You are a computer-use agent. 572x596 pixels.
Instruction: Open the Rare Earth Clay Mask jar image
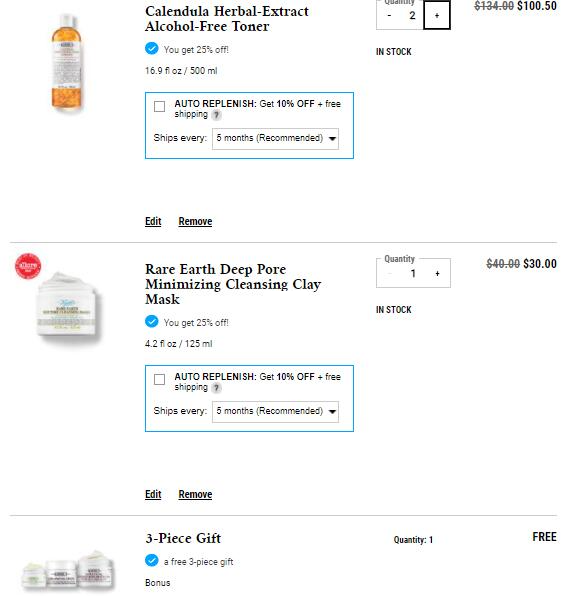(x=68, y=306)
